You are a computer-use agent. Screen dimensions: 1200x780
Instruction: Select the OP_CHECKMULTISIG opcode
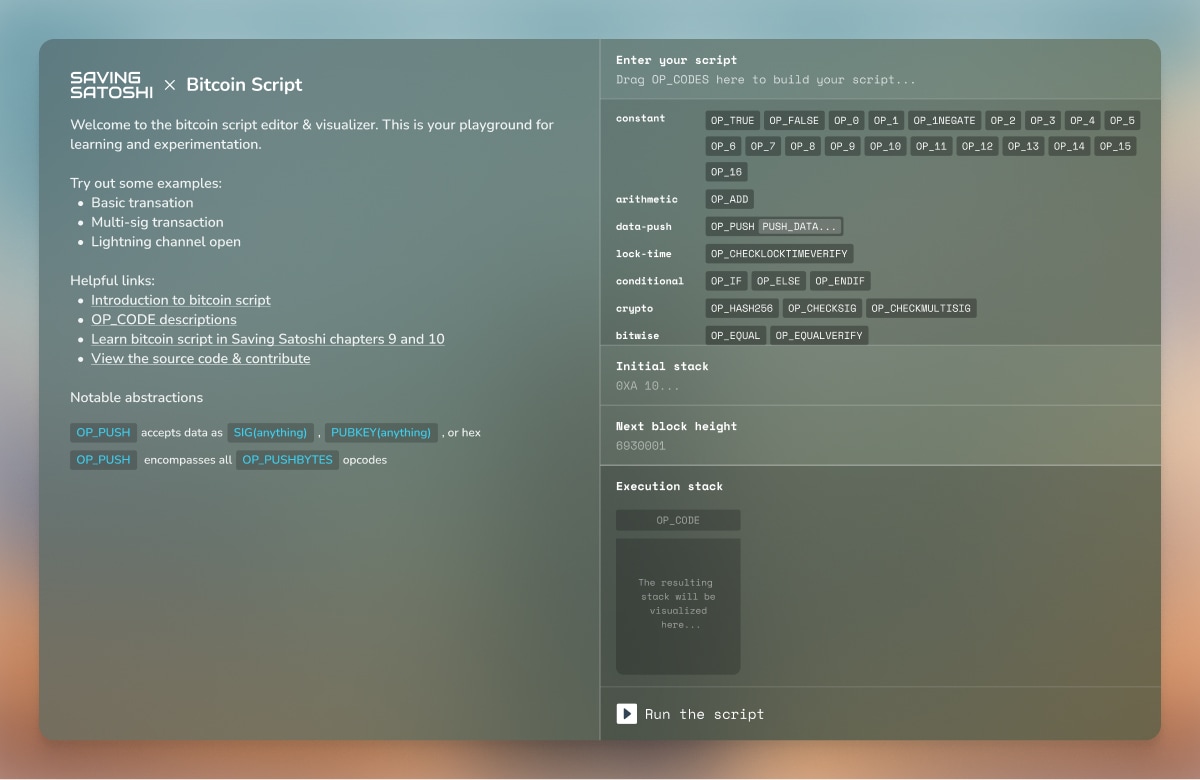point(920,308)
